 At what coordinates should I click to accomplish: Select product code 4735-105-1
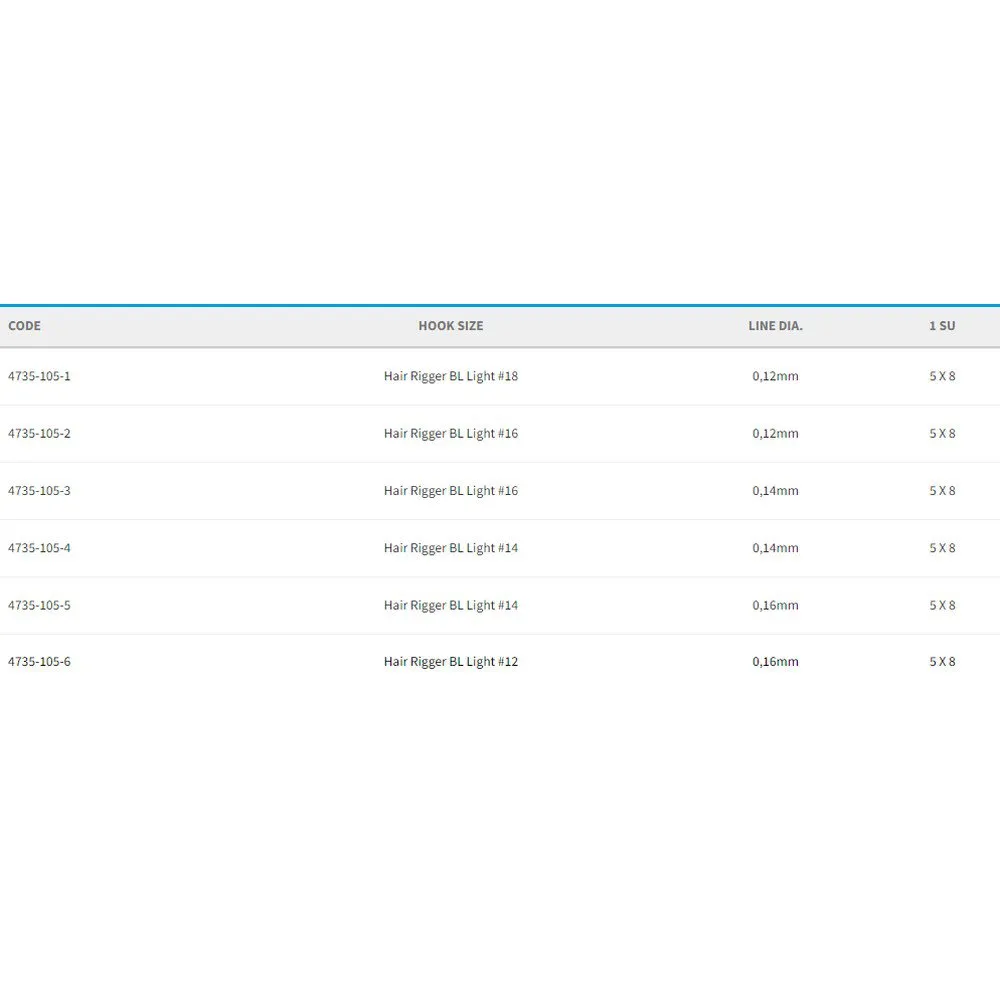click(39, 377)
